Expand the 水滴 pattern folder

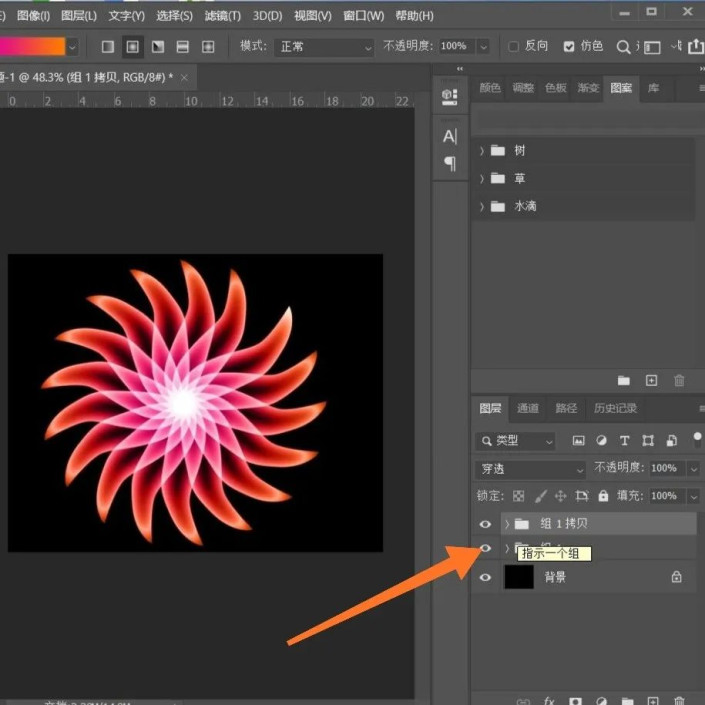[x=481, y=206]
